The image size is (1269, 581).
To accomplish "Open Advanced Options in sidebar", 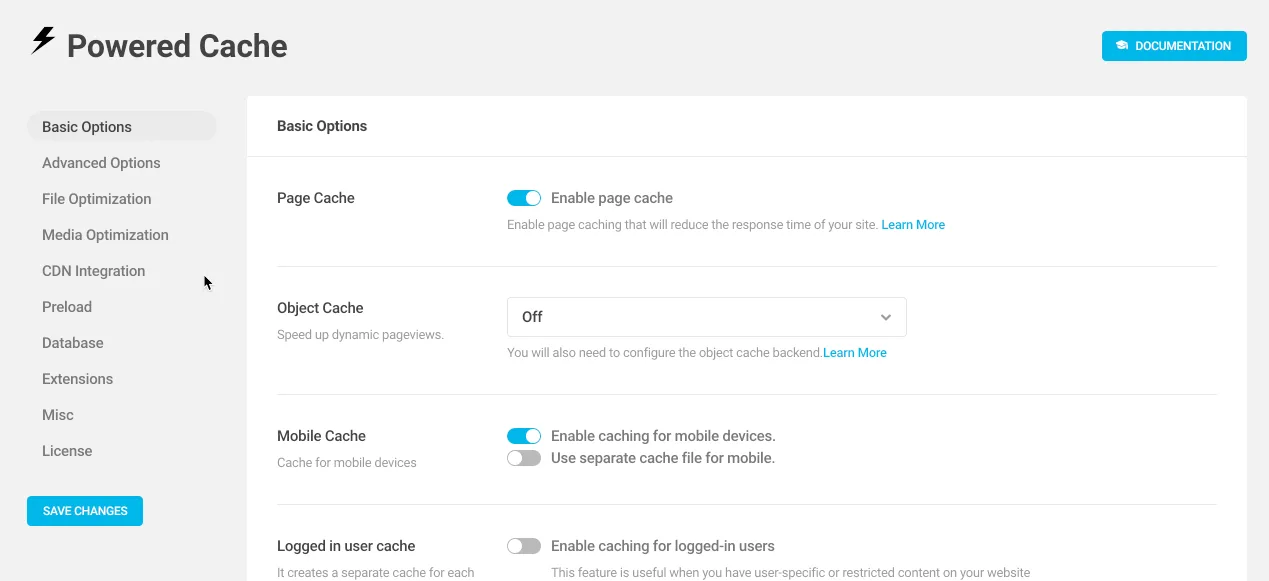I will tap(101, 163).
